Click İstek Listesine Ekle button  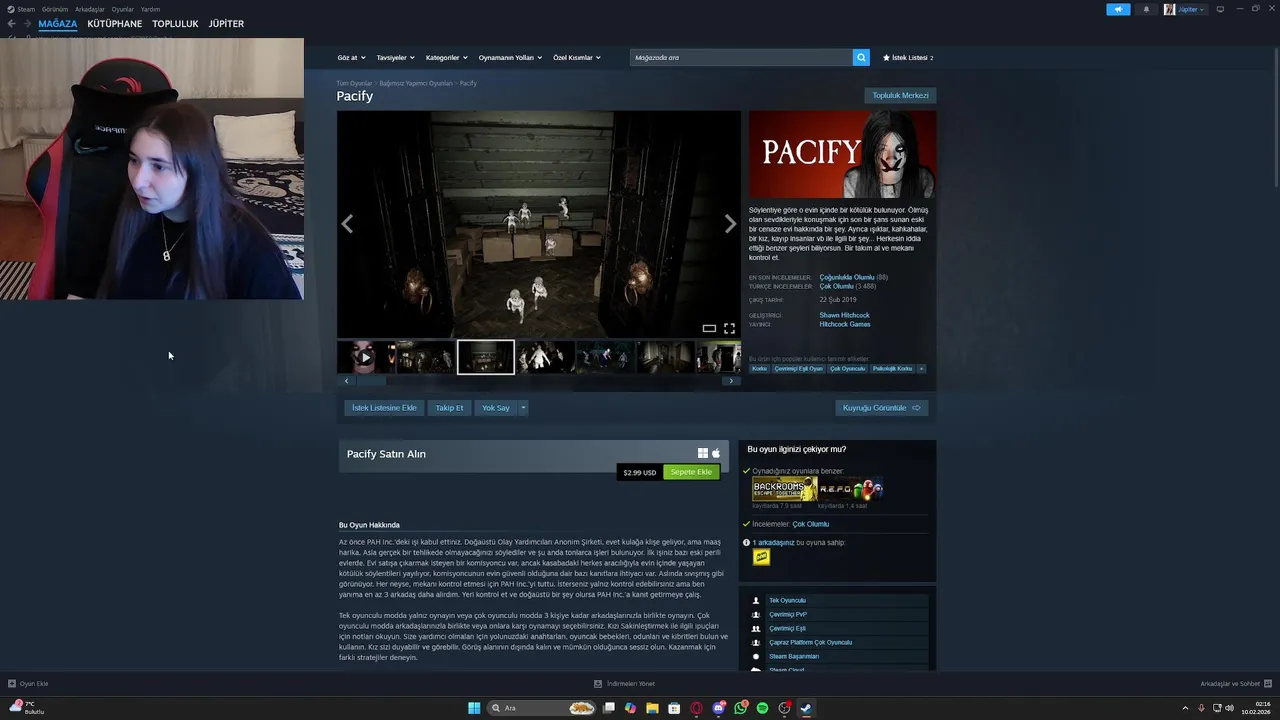[x=384, y=408]
